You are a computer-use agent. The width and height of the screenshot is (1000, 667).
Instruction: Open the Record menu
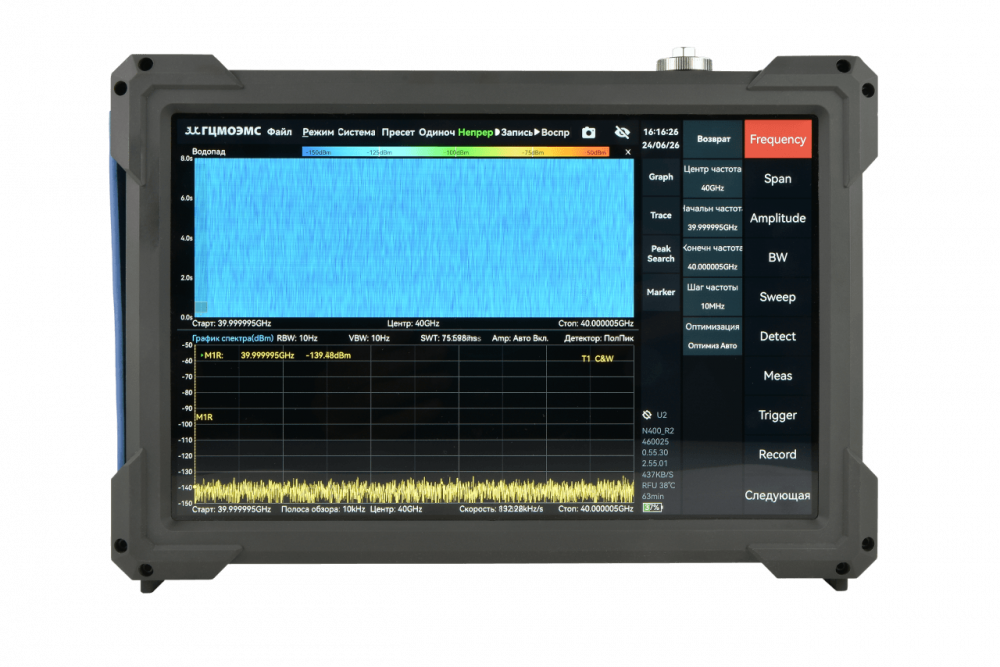[777, 455]
